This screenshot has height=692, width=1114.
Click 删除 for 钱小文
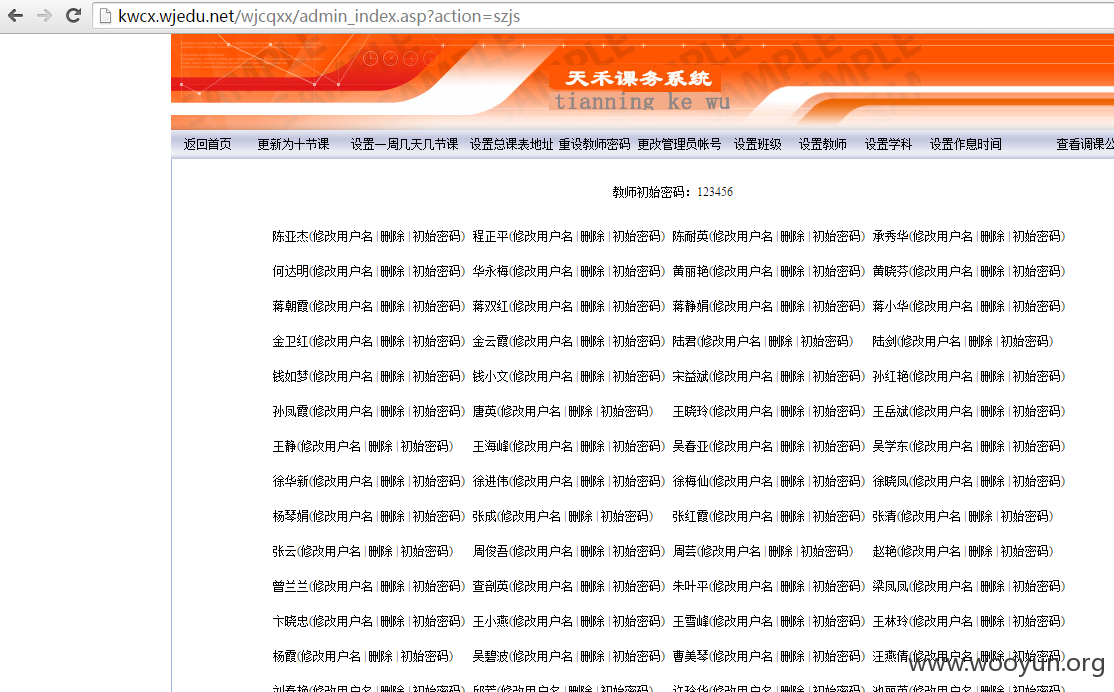point(593,376)
